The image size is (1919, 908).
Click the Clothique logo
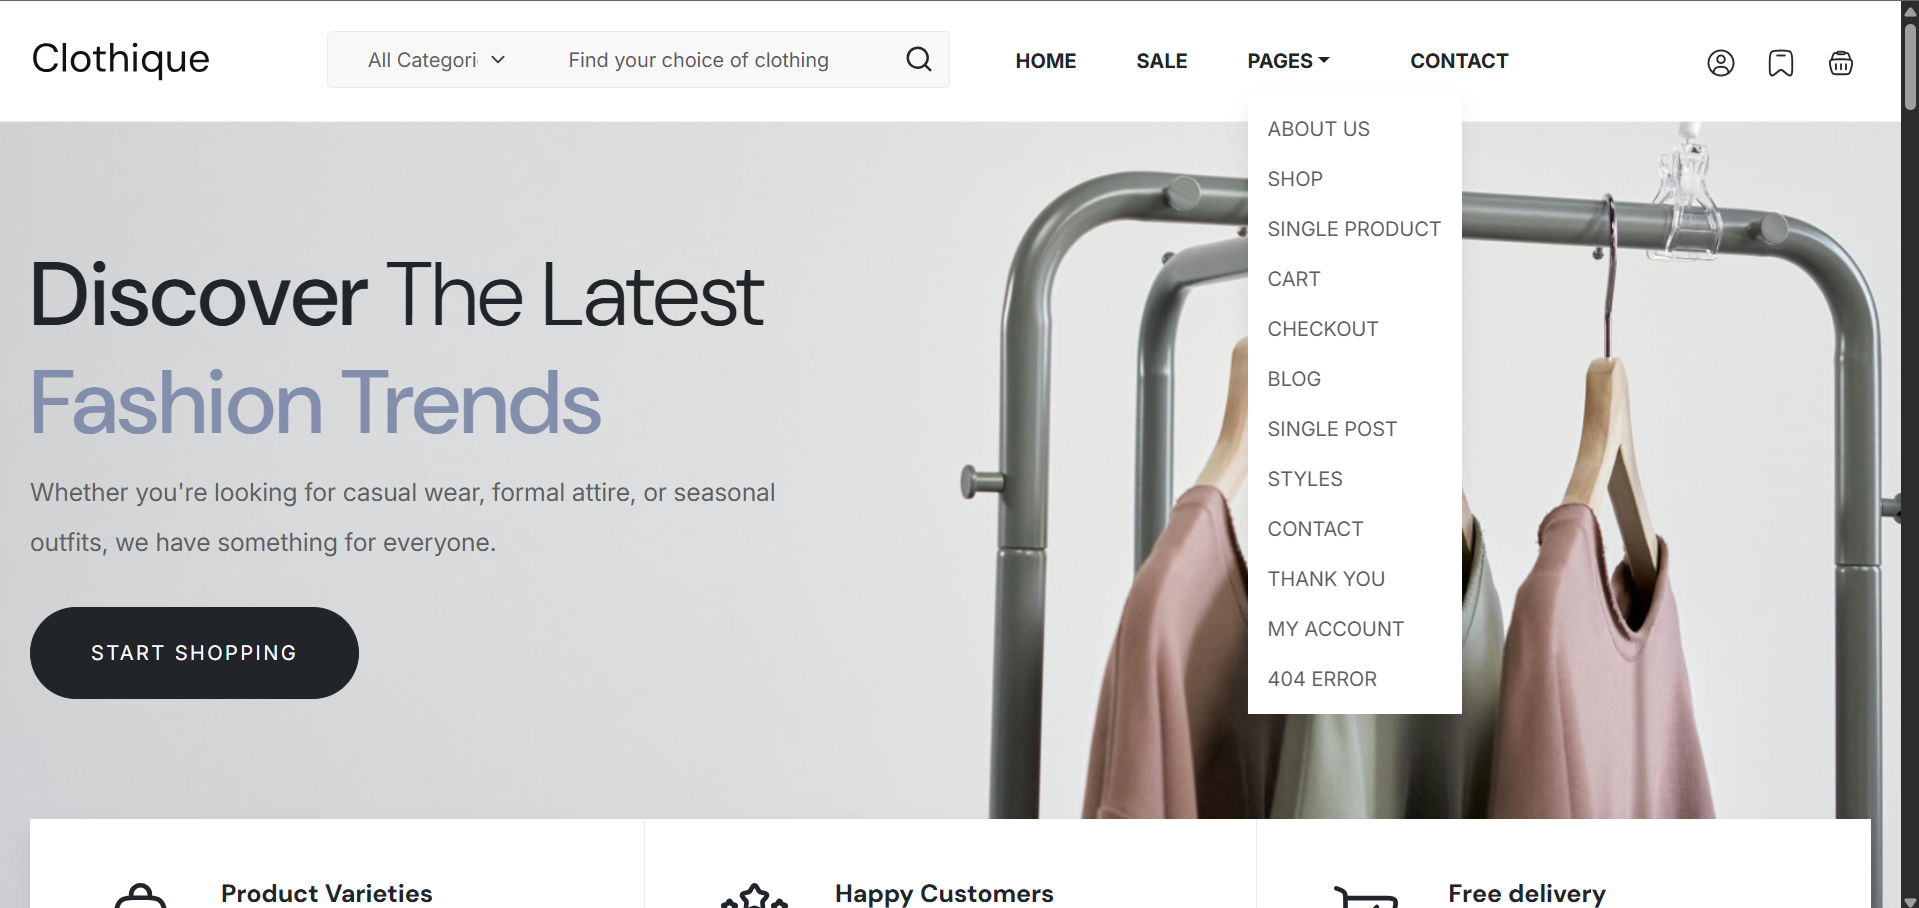(x=121, y=59)
